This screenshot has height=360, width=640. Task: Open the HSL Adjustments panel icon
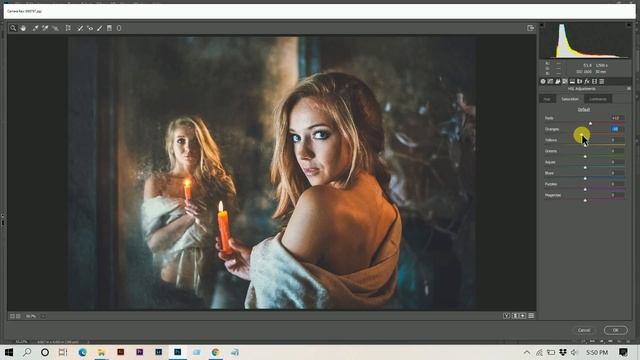click(x=565, y=82)
